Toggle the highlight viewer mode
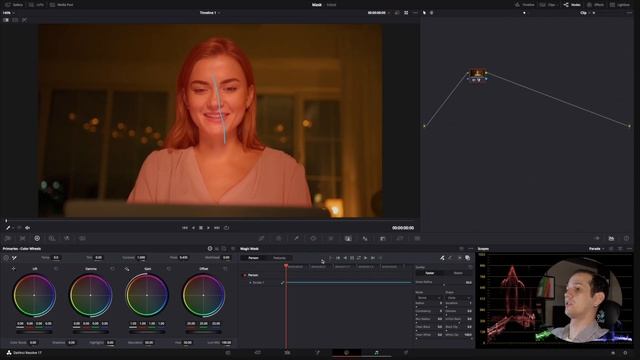Screen dimensions: 640x360 [x=24, y=20]
